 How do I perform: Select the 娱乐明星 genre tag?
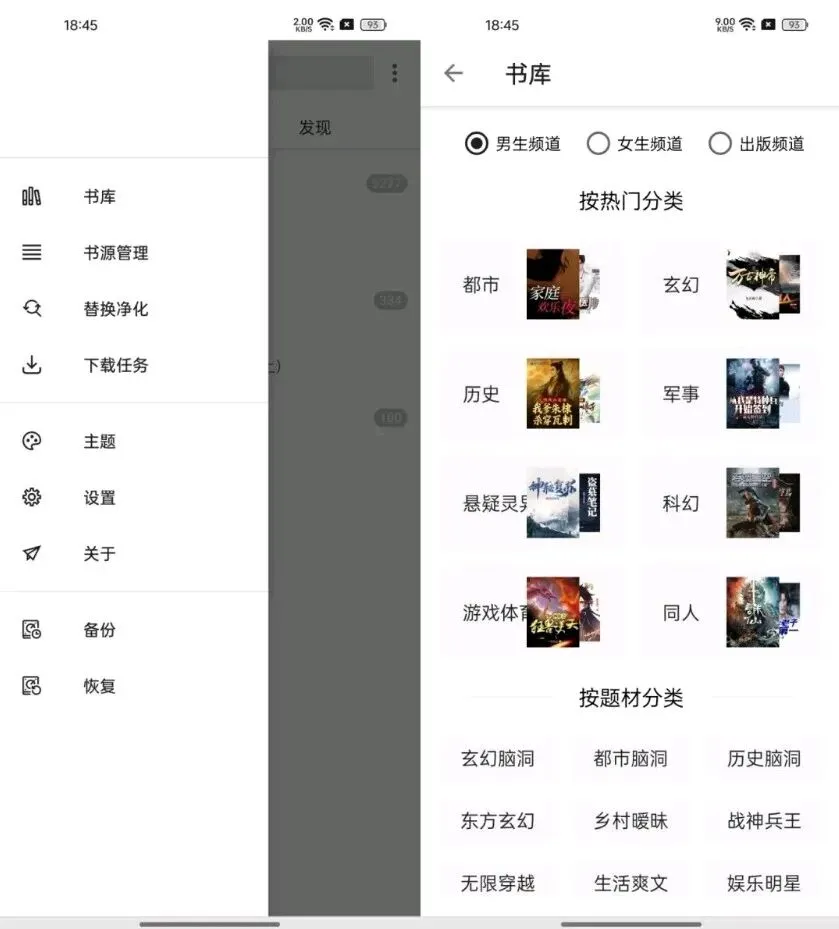click(764, 883)
